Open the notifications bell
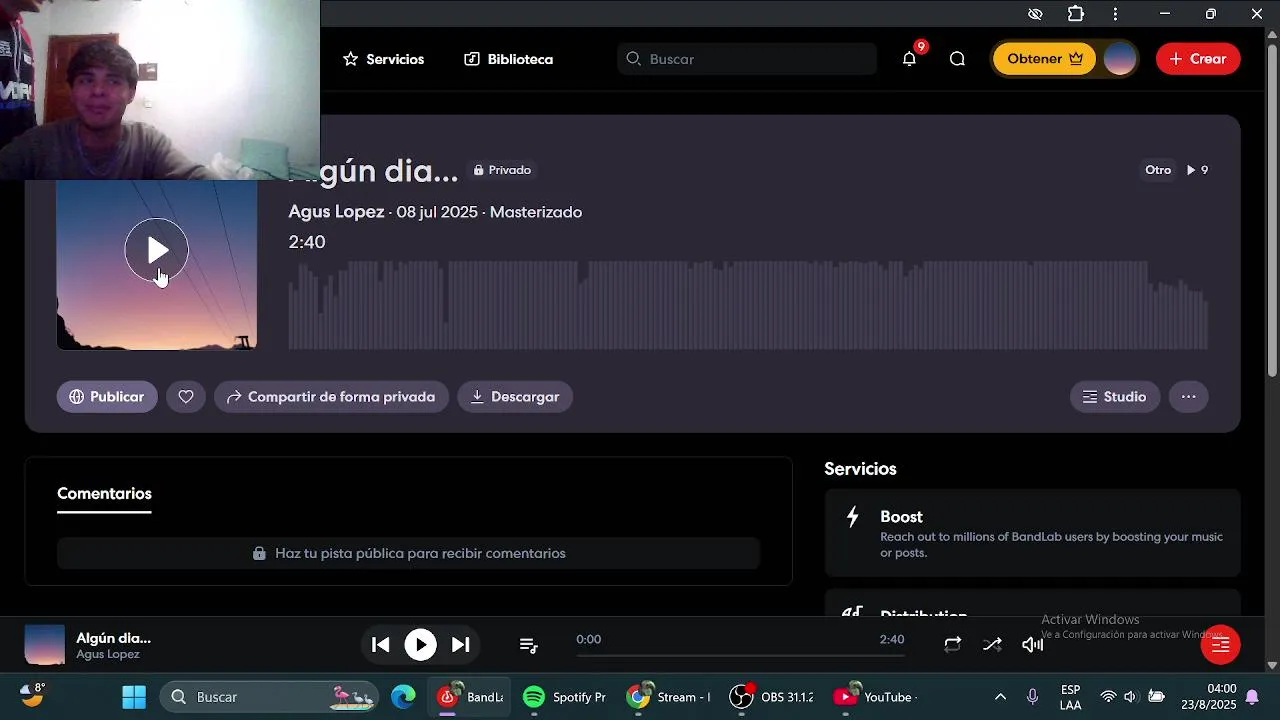Image resolution: width=1280 pixels, height=720 pixels. (909, 59)
